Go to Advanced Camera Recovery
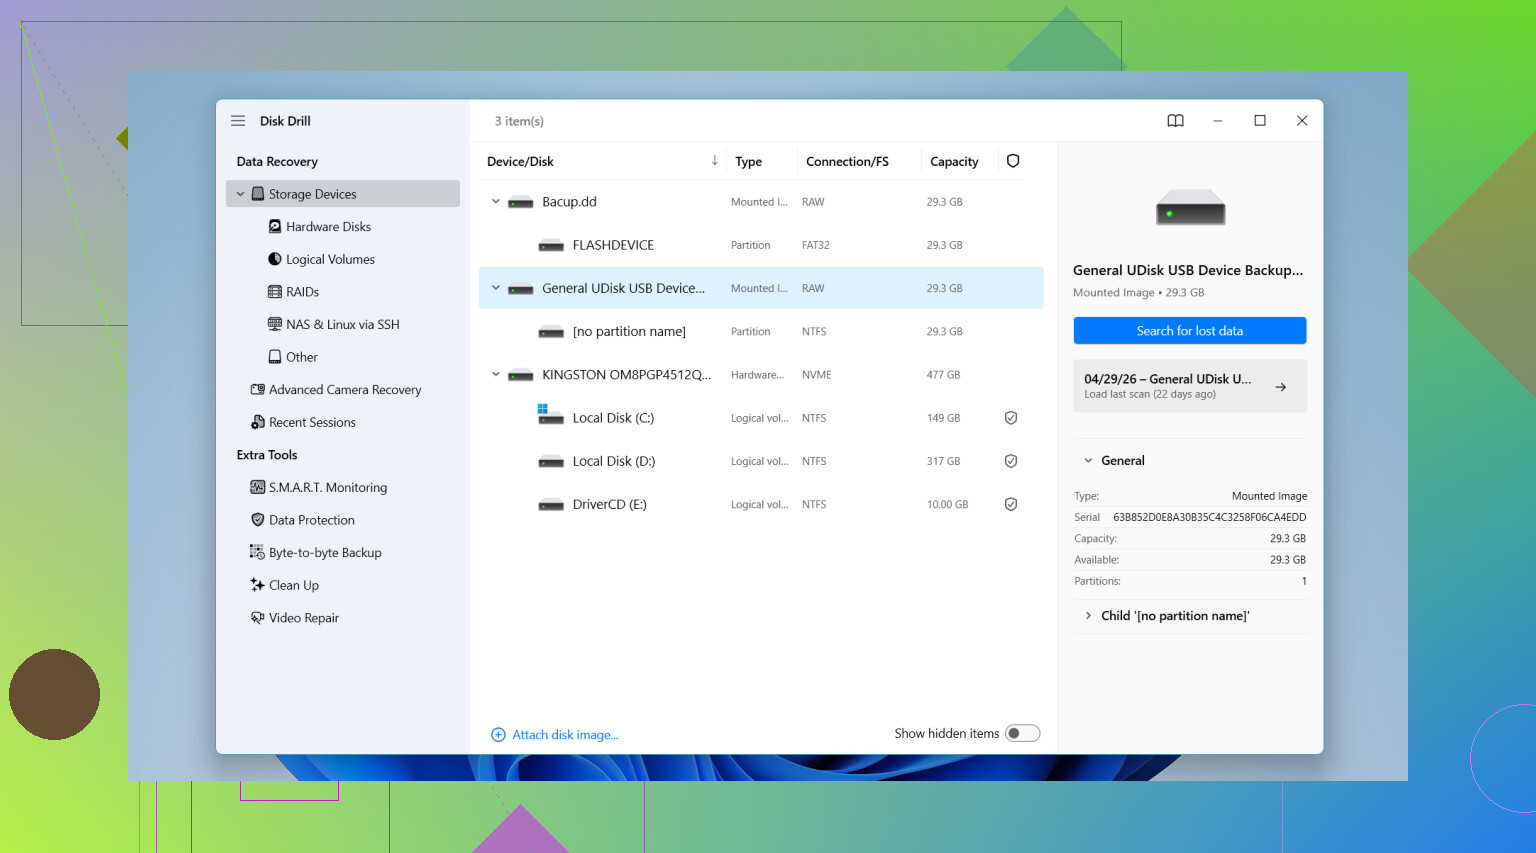Viewport: 1536px width, 853px height. (x=345, y=390)
